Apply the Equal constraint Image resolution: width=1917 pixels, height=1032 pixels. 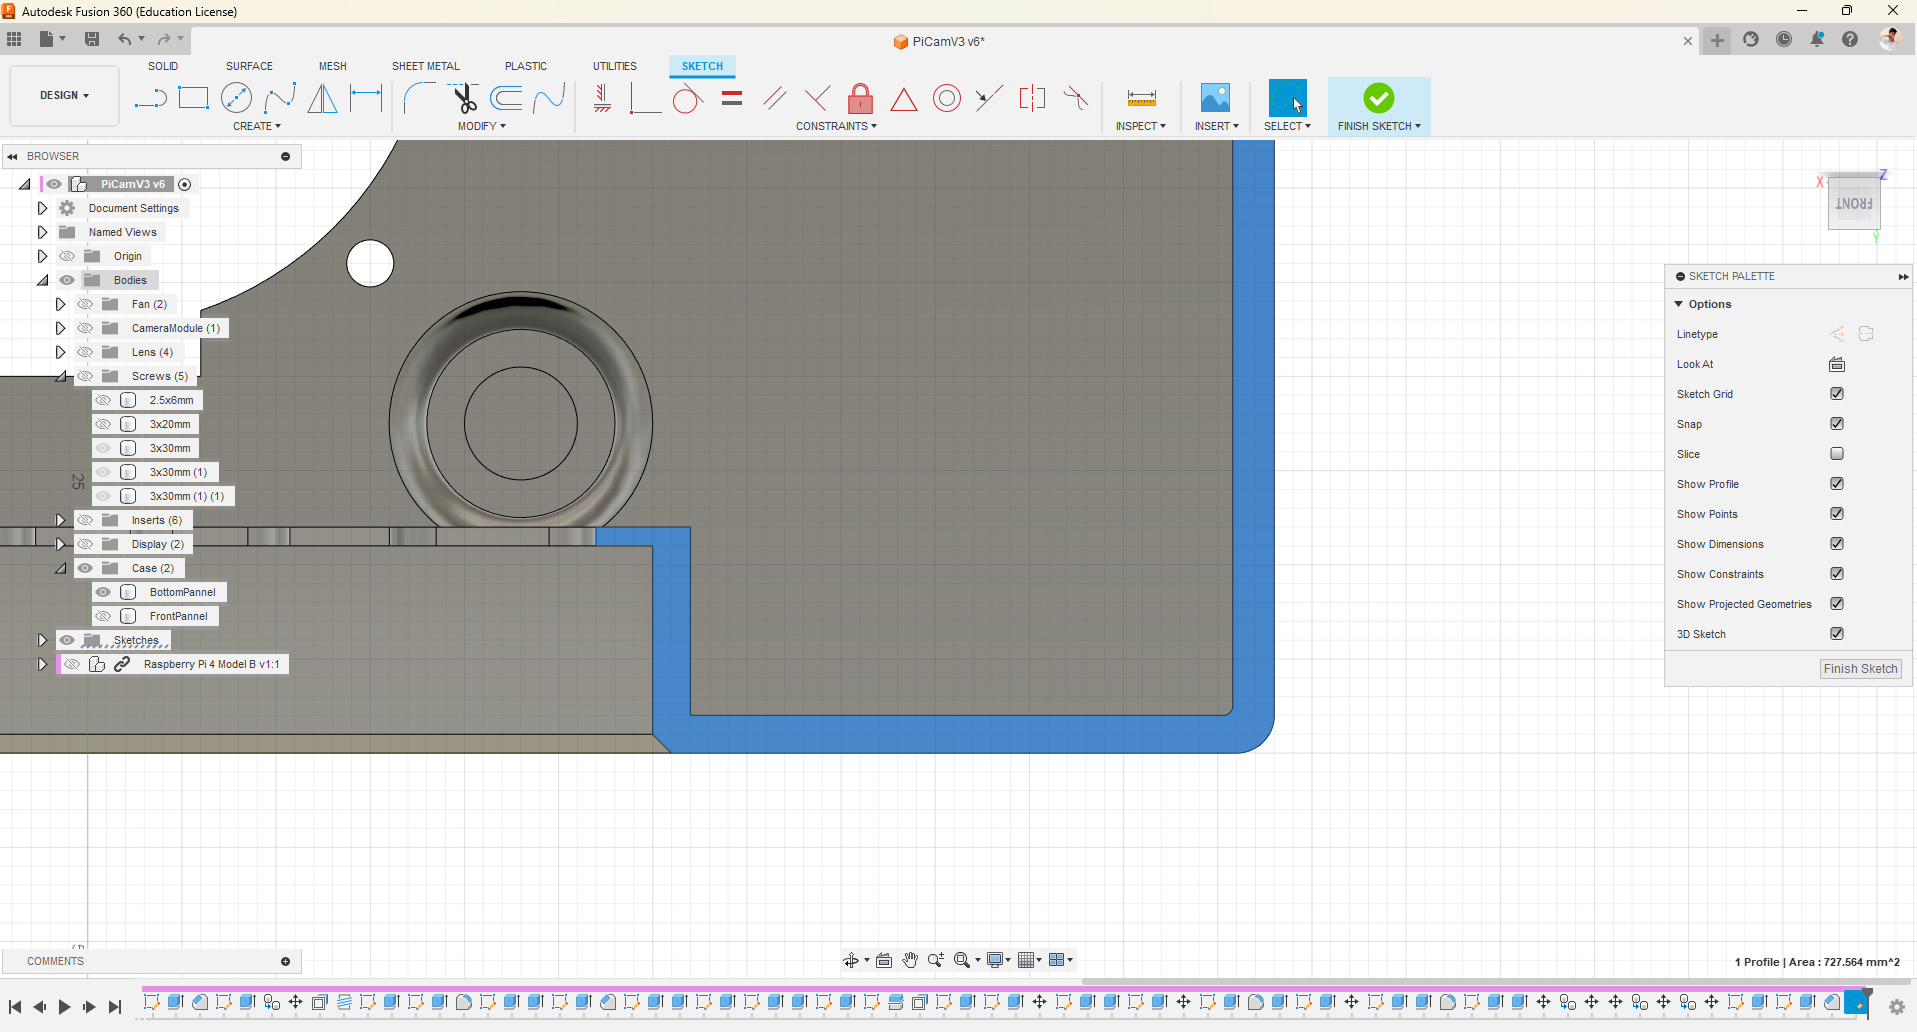point(732,98)
